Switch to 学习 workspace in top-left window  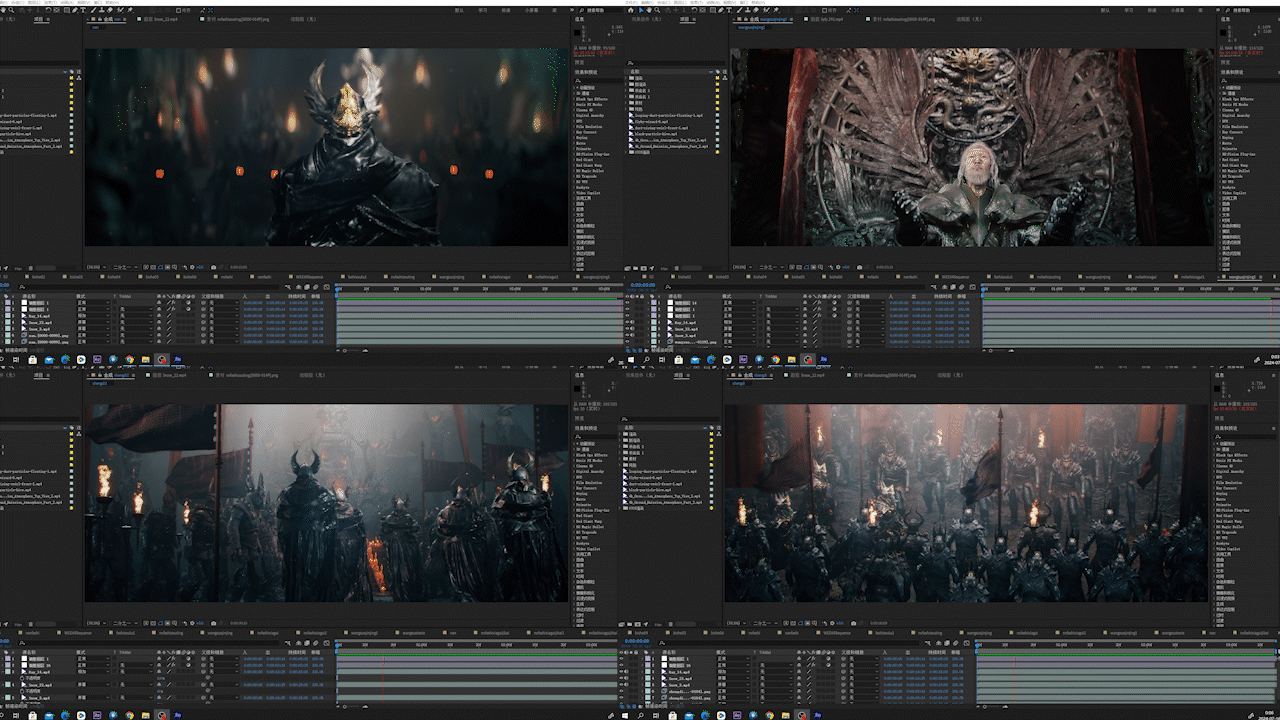[482, 10]
